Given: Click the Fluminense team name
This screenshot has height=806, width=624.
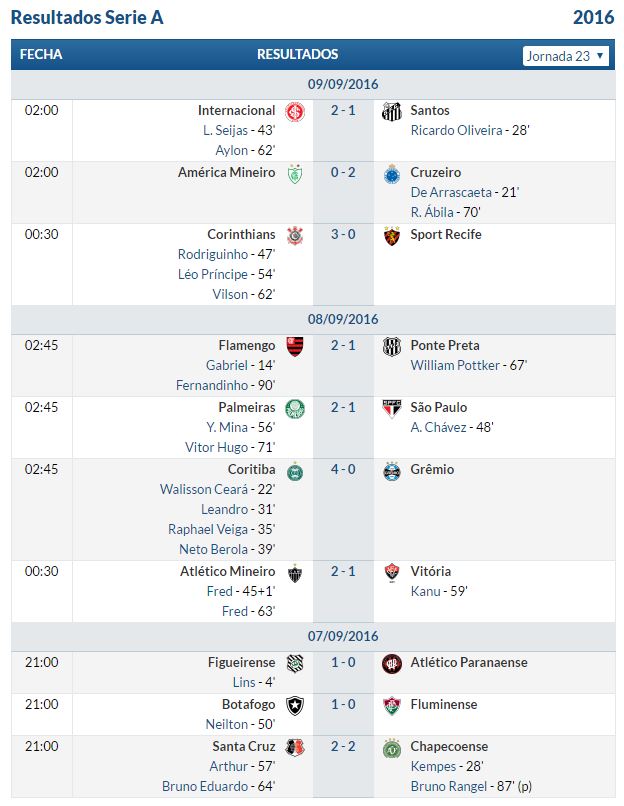Looking at the screenshot, I should click(x=444, y=705).
